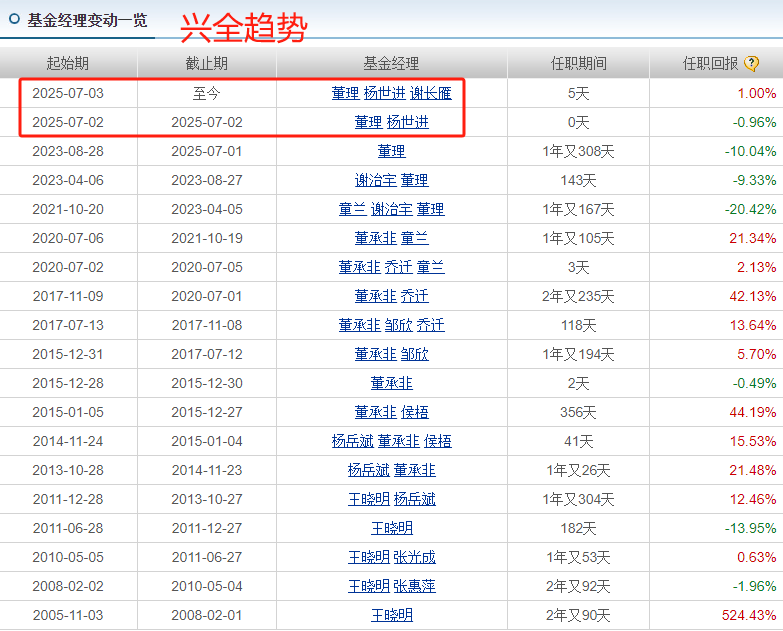This screenshot has width=783, height=631.
Task: Select the -1.96% return value
Action: point(755,586)
